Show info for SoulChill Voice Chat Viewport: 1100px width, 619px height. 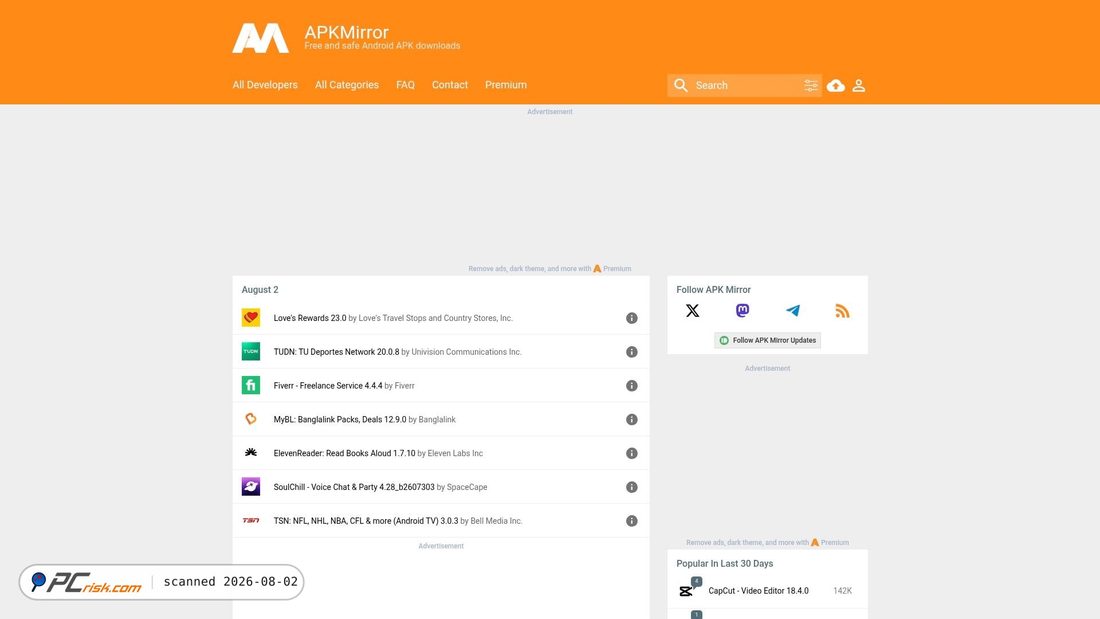point(631,487)
